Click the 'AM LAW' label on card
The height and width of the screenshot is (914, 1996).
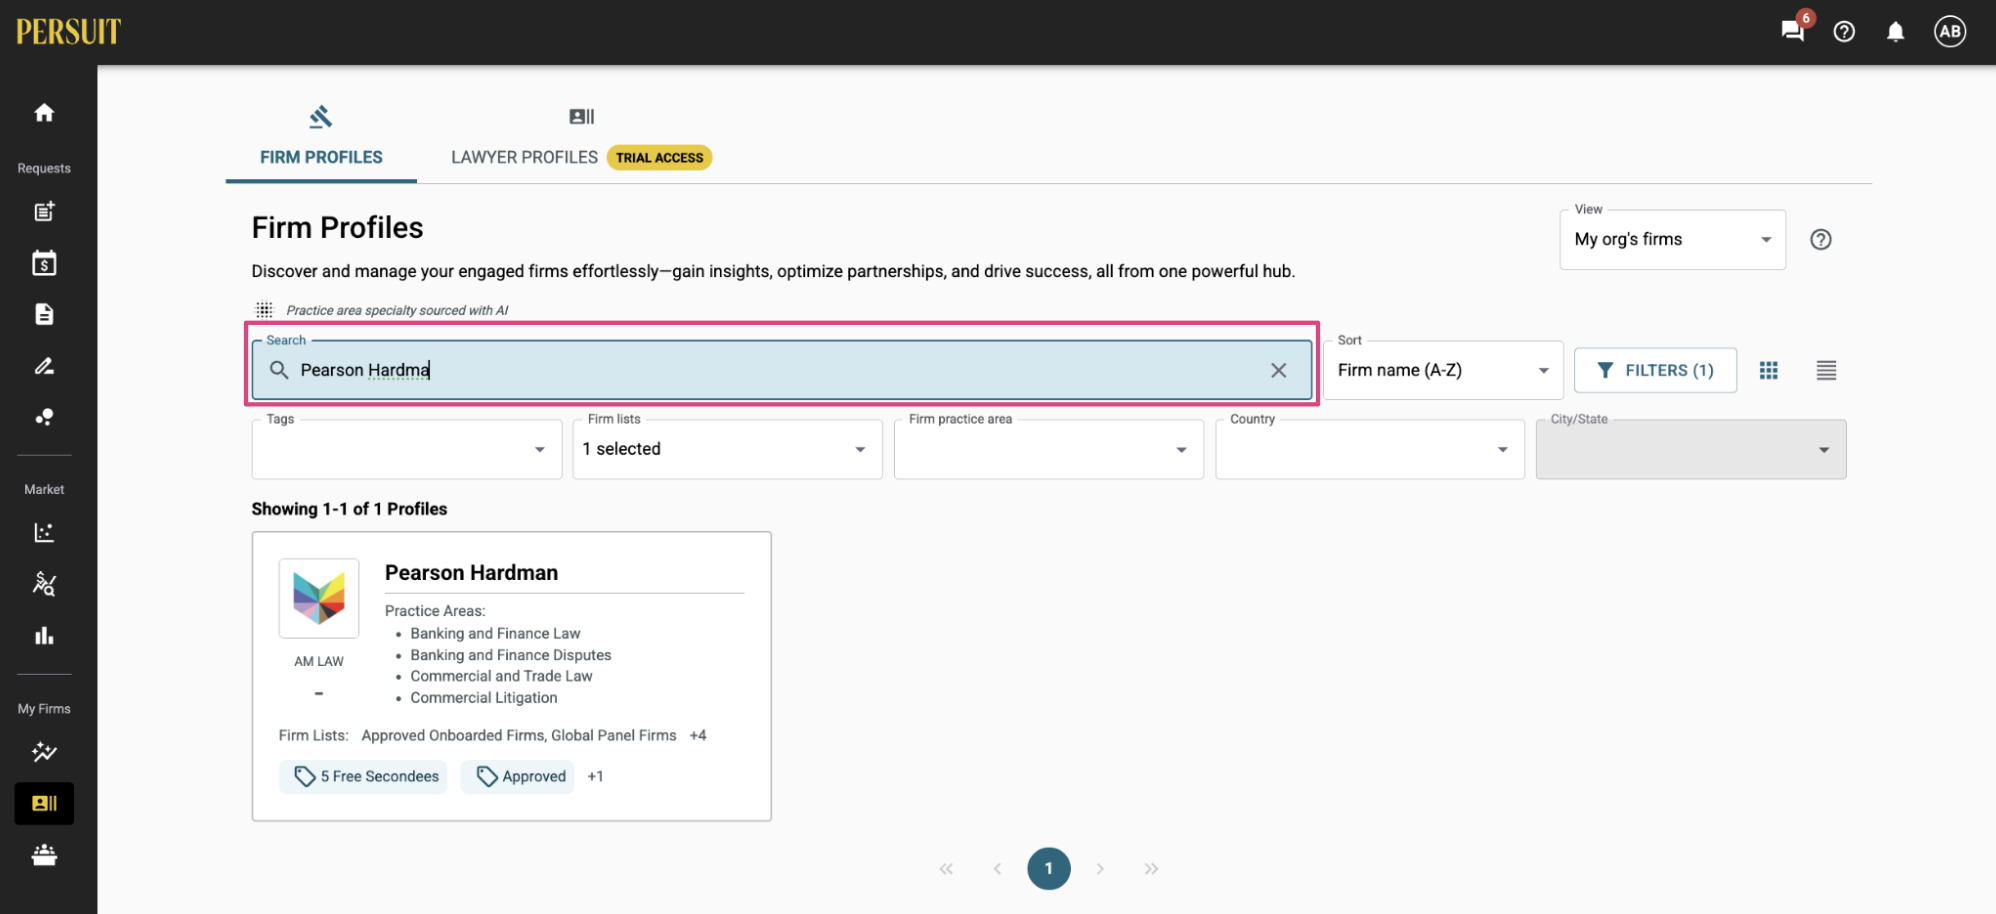(319, 661)
